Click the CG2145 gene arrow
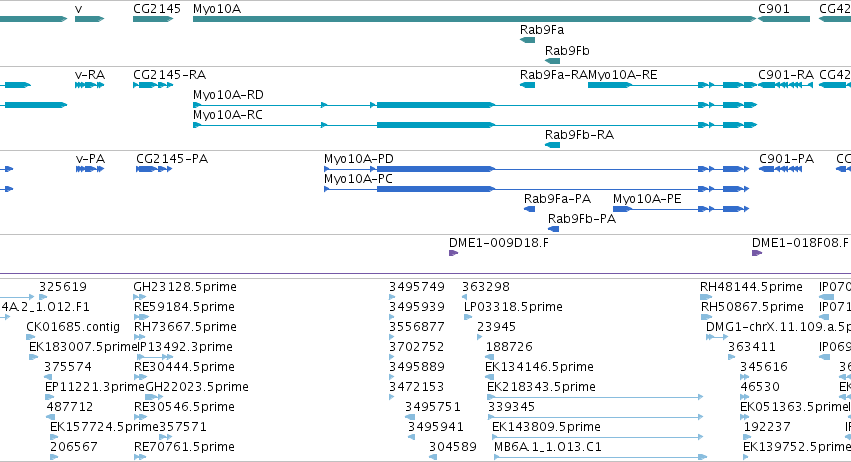 point(153,19)
